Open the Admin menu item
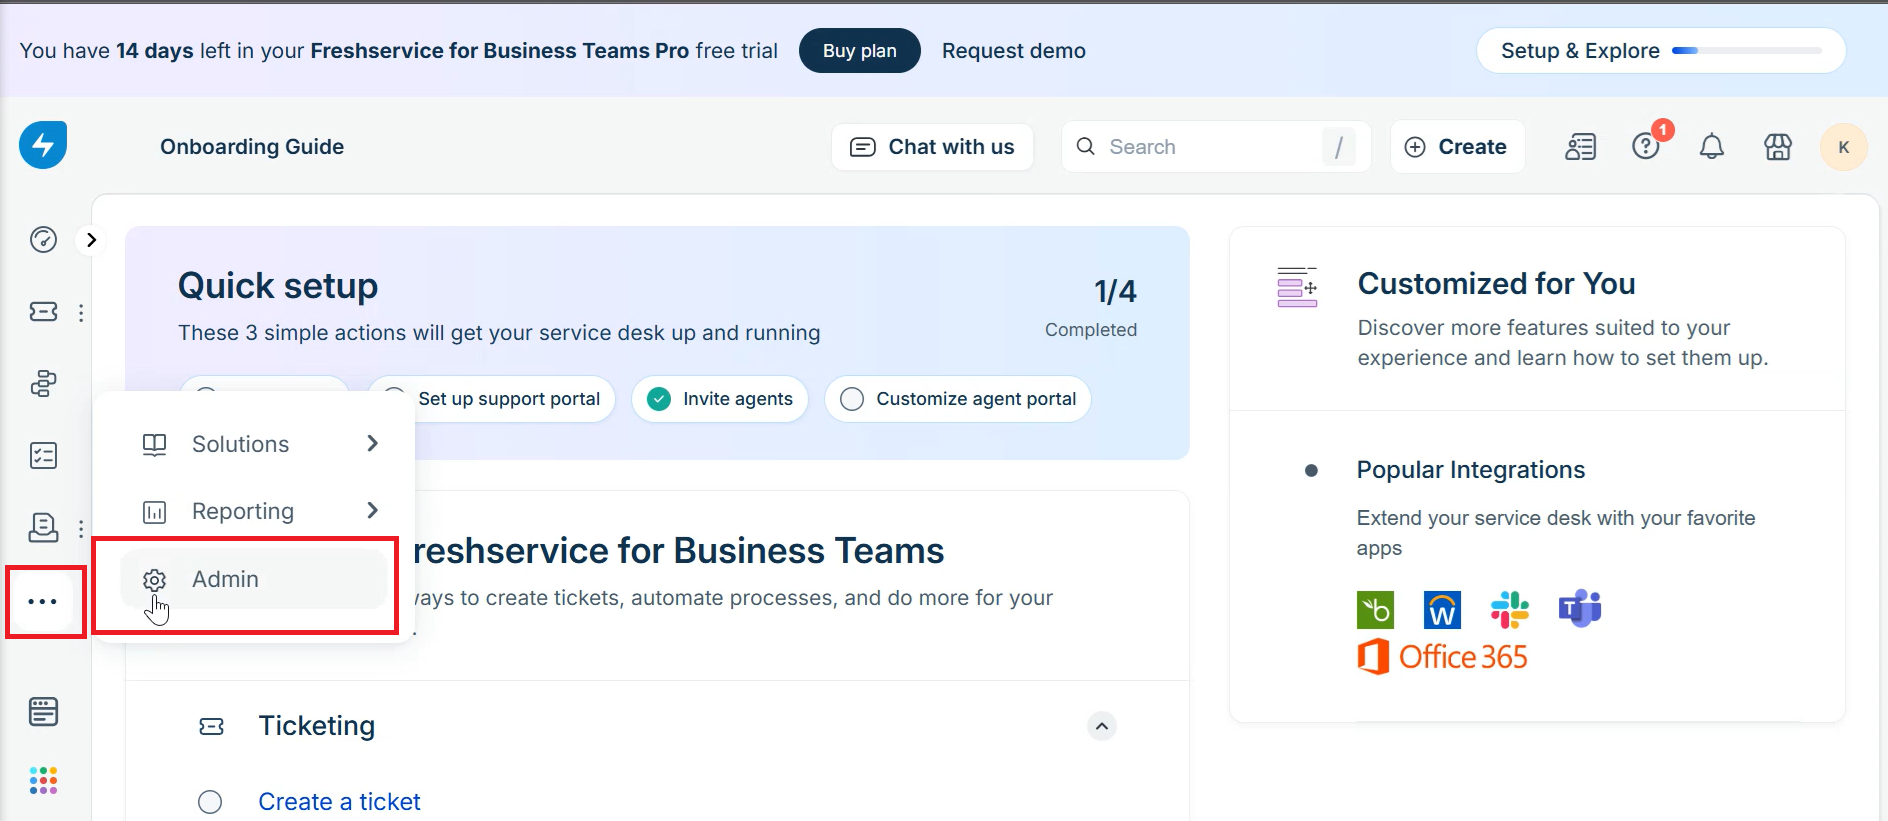 pyautogui.click(x=254, y=579)
